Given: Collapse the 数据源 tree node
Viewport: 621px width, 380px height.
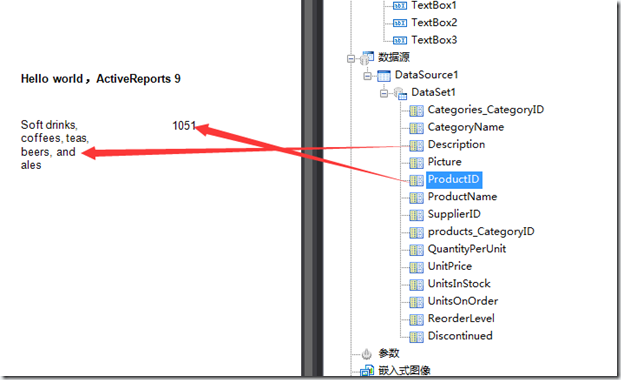Looking at the screenshot, I should pos(351,59).
